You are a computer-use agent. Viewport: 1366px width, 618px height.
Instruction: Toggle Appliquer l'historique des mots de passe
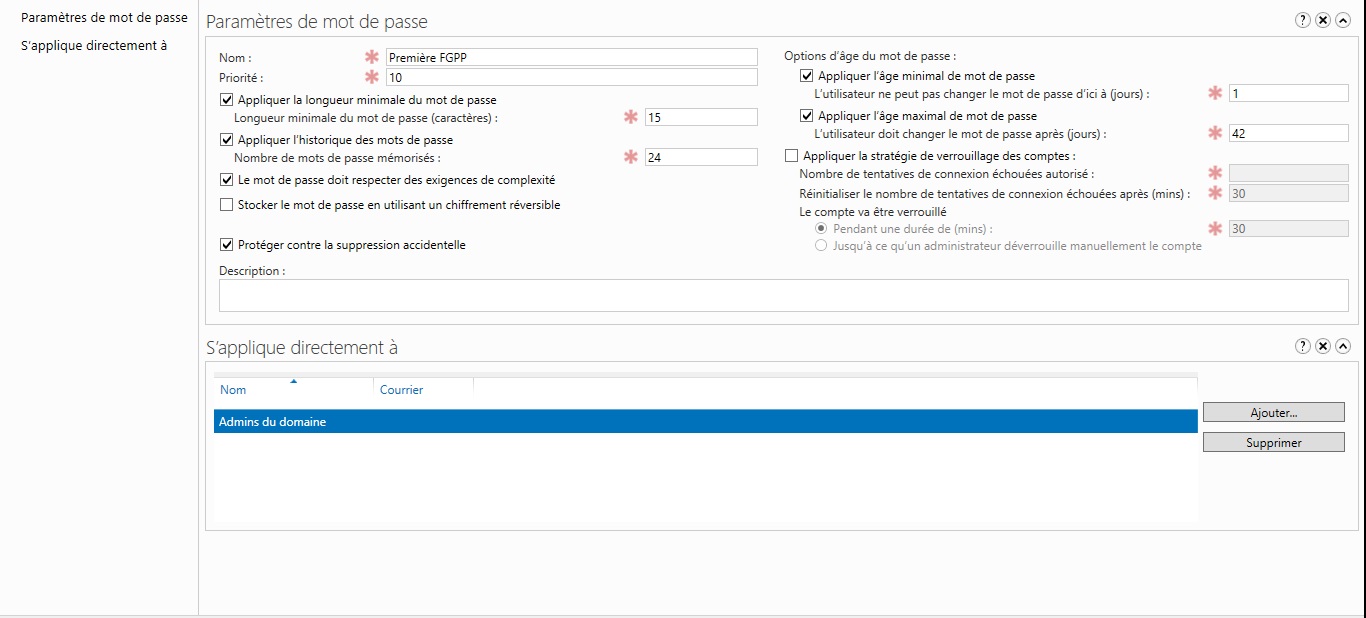227,140
